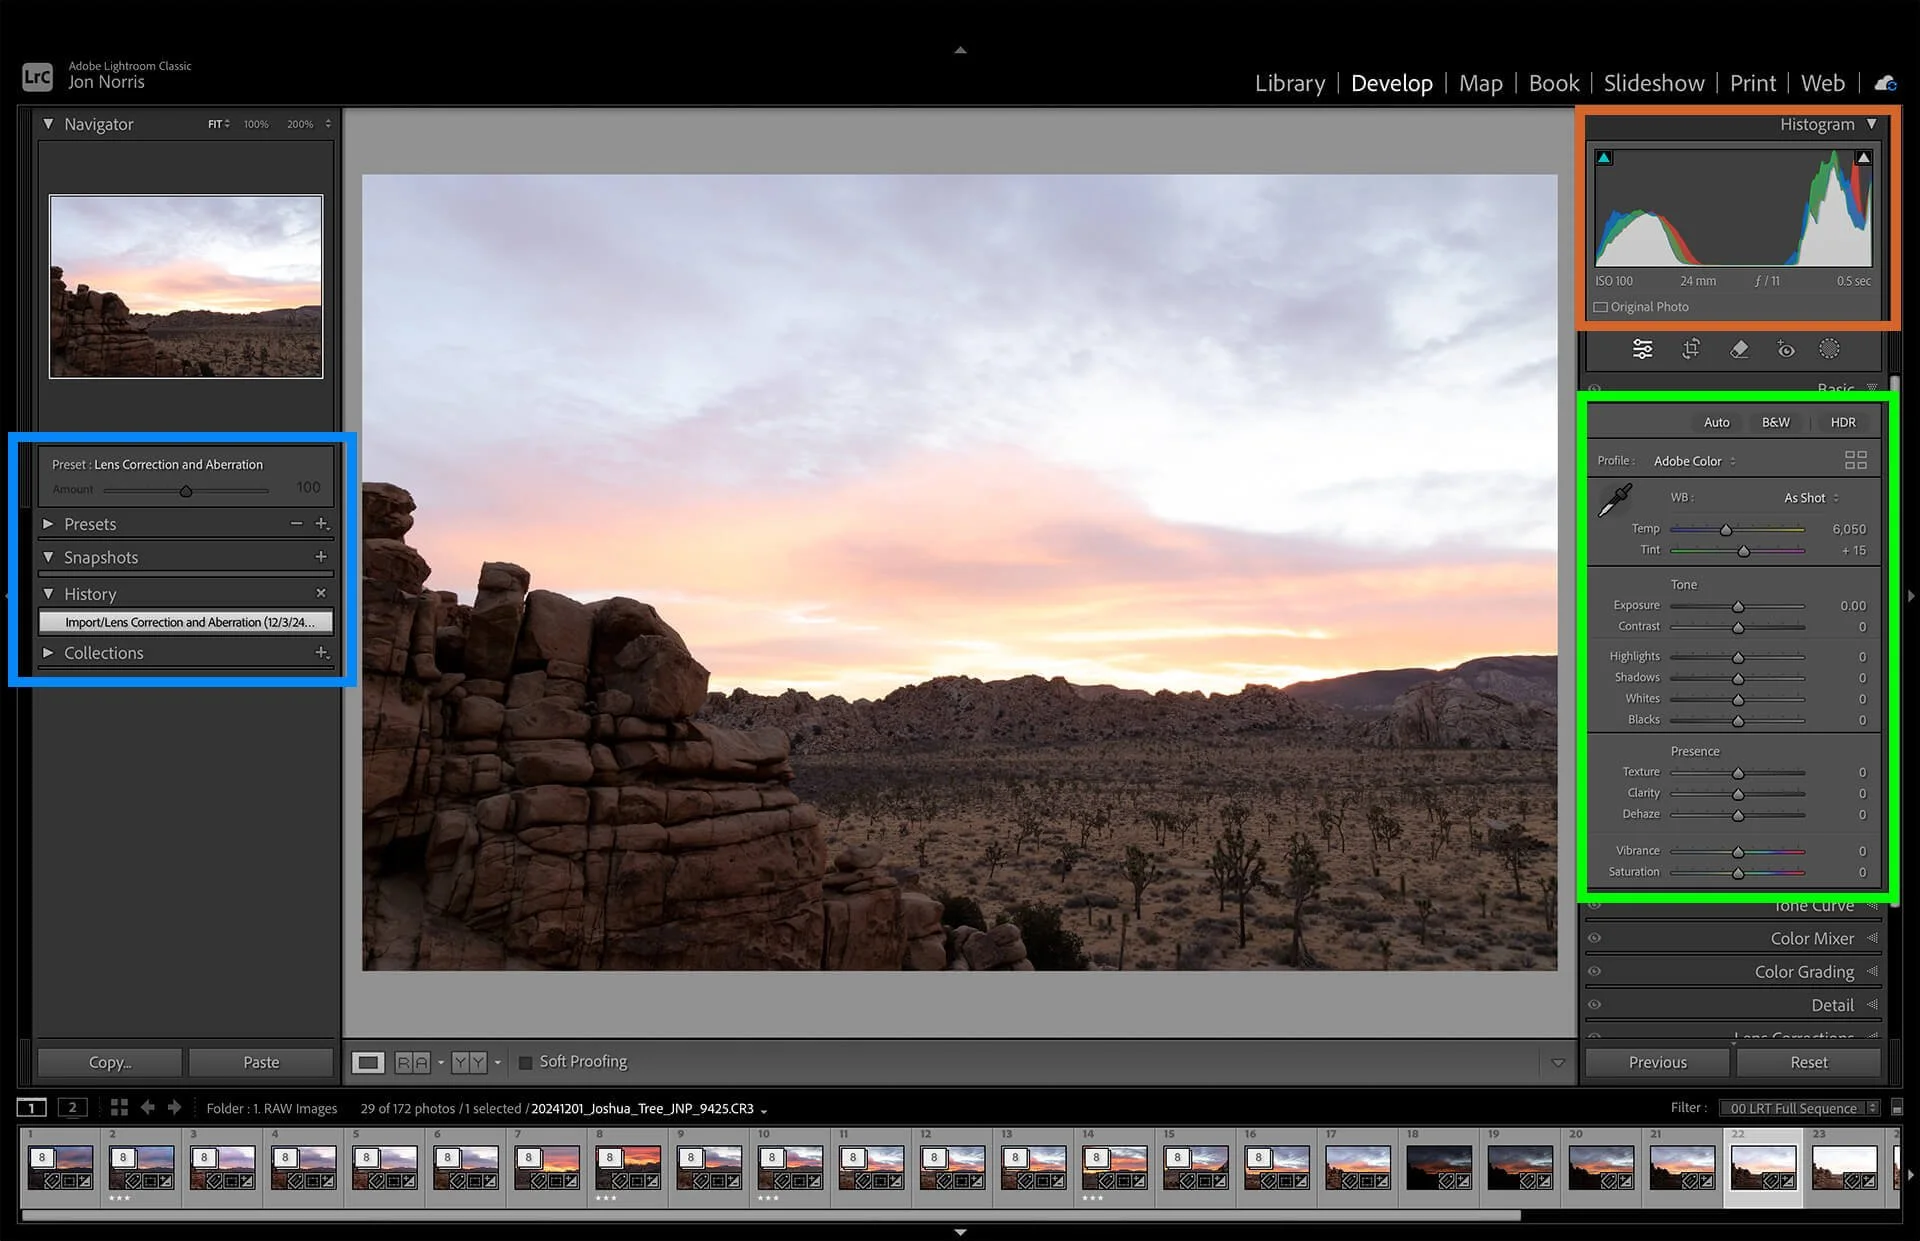Switch to the Library module
Screen dimensions: 1920x1241
click(x=1289, y=83)
